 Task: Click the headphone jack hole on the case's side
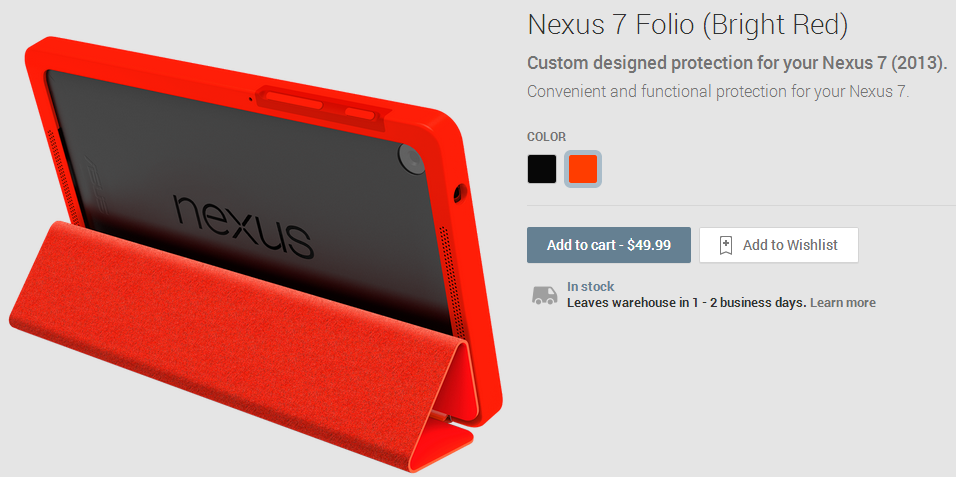pos(458,193)
